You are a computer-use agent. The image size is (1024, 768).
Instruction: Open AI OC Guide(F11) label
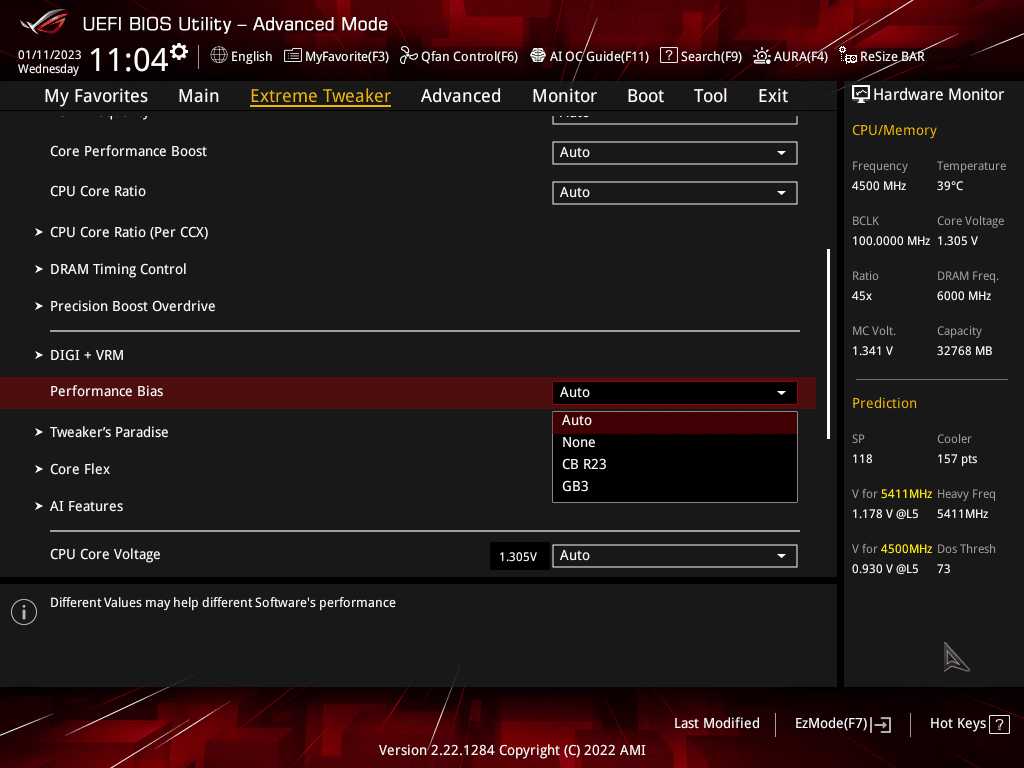click(599, 56)
